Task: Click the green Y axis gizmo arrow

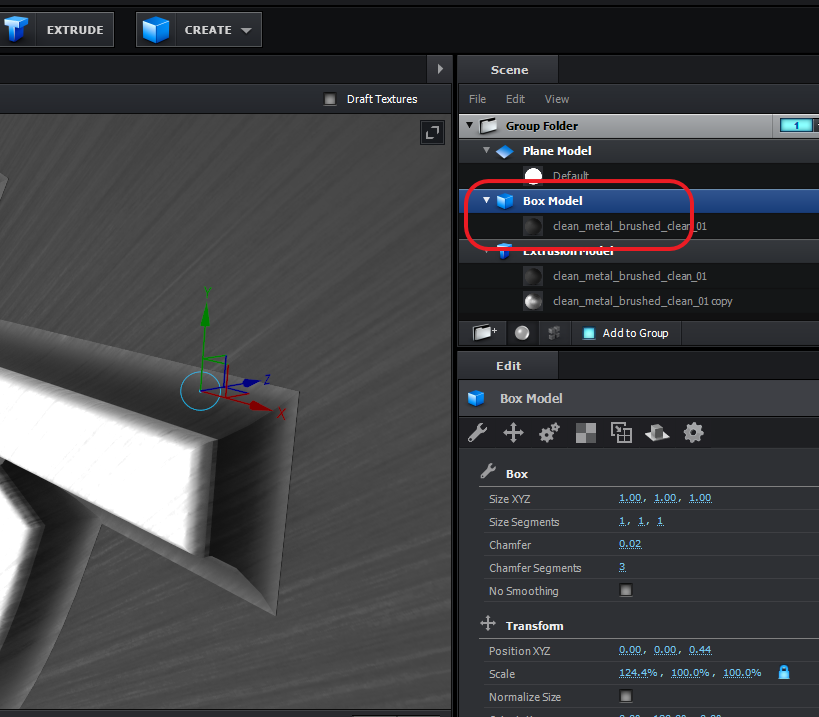Action: (205, 316)
